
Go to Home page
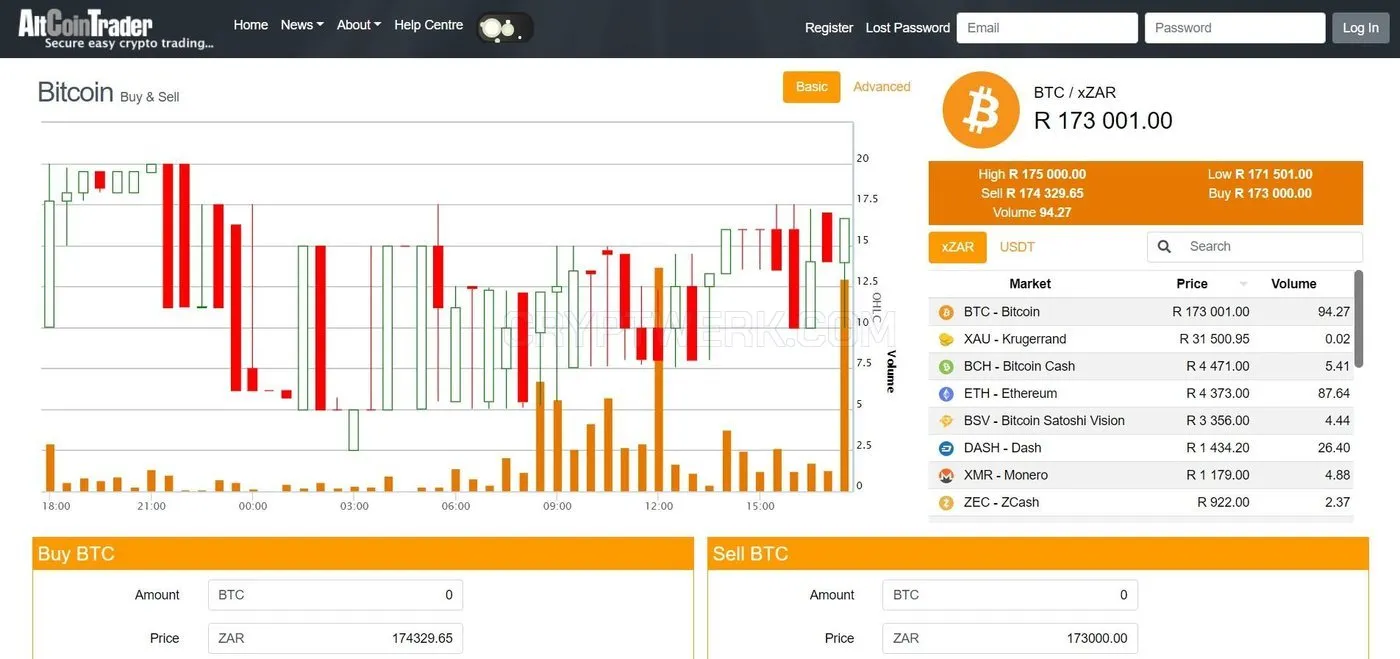coord(251,25)
